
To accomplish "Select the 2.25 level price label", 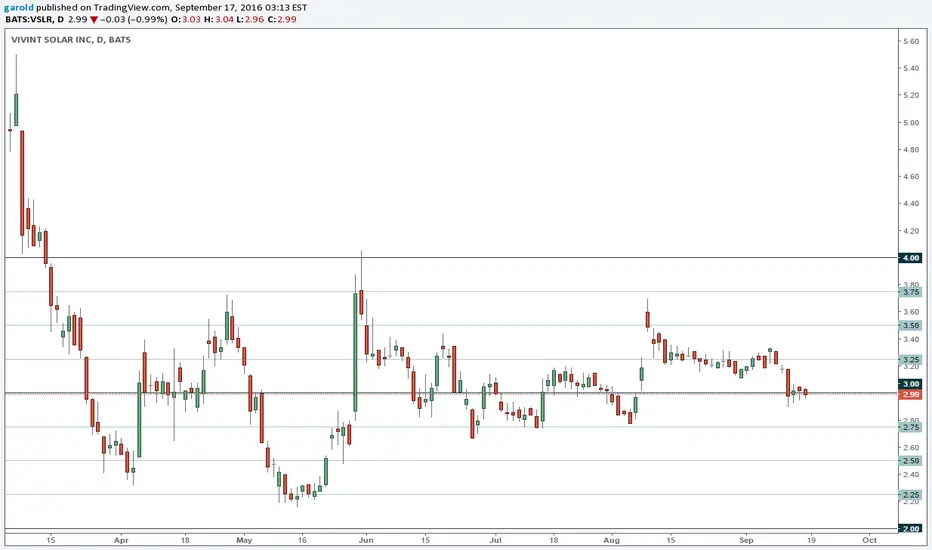I will coord(911,495).
